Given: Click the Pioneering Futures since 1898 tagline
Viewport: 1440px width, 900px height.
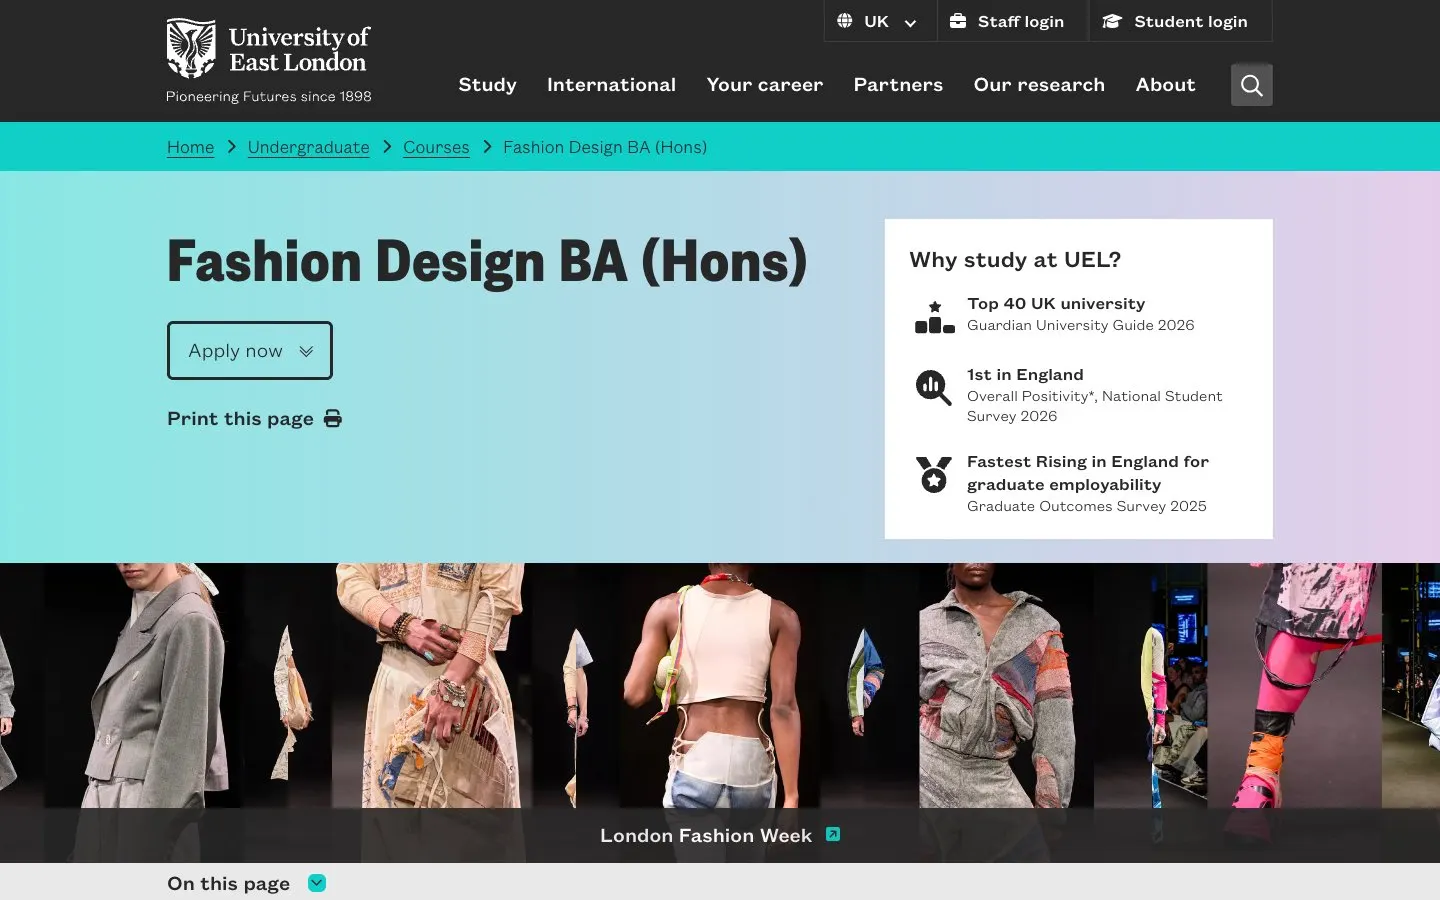Looking at the screenshot, I should click(268, 96).
